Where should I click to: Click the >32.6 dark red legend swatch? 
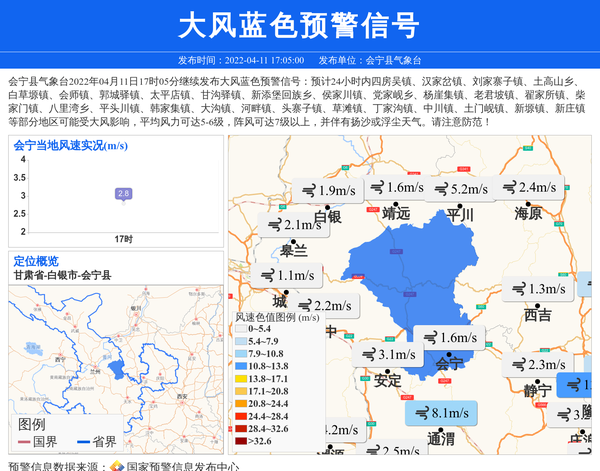coord(241,441)
